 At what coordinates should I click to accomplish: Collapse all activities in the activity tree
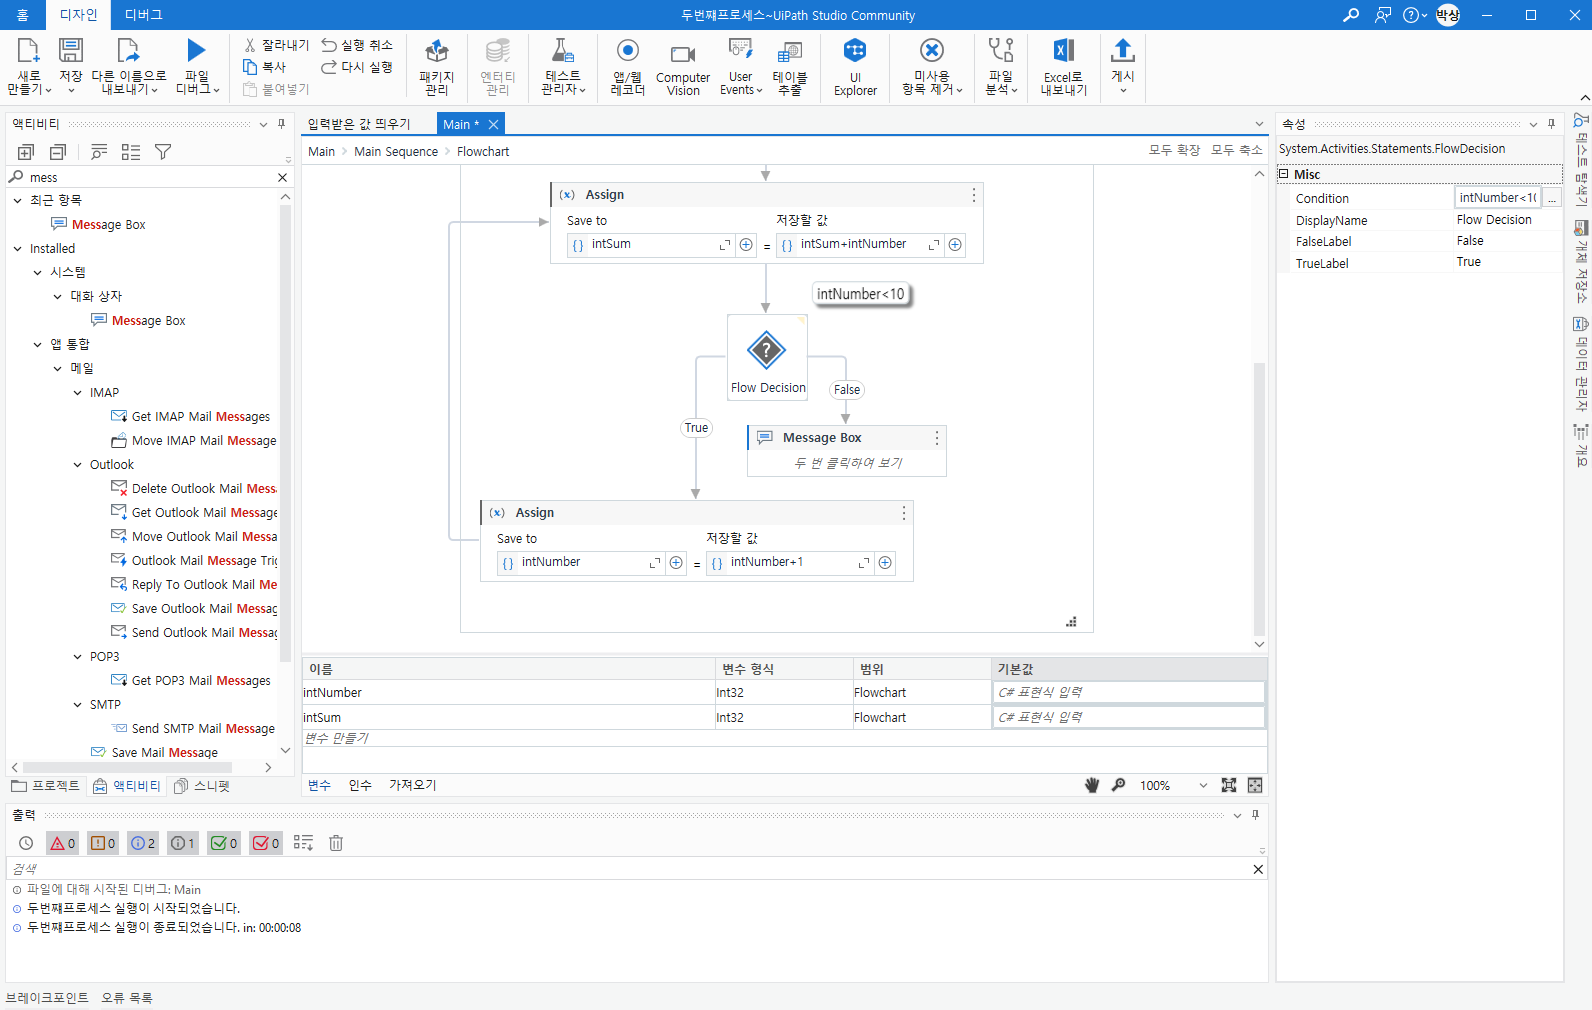click(58, 152)
